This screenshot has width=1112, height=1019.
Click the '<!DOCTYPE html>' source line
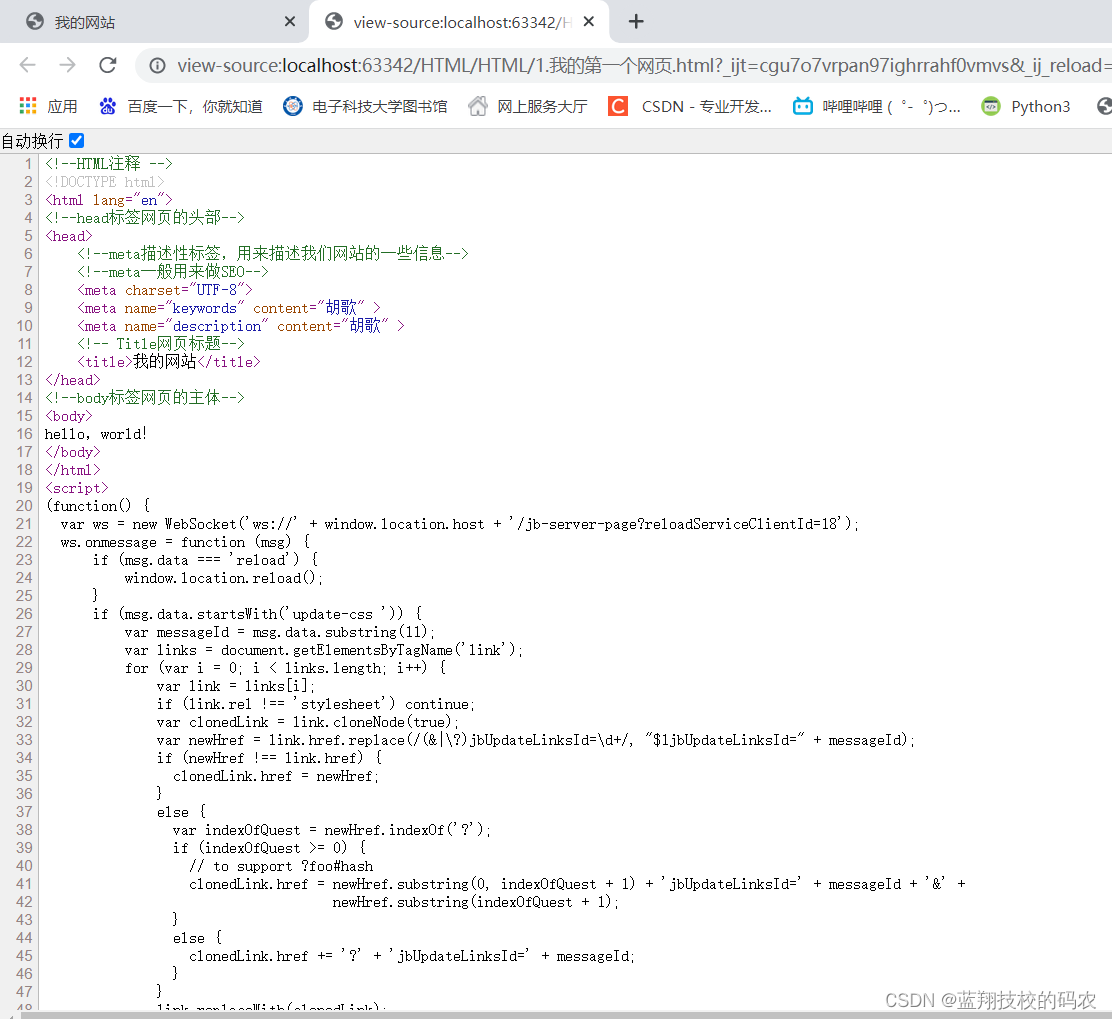(x=104, y=182)
